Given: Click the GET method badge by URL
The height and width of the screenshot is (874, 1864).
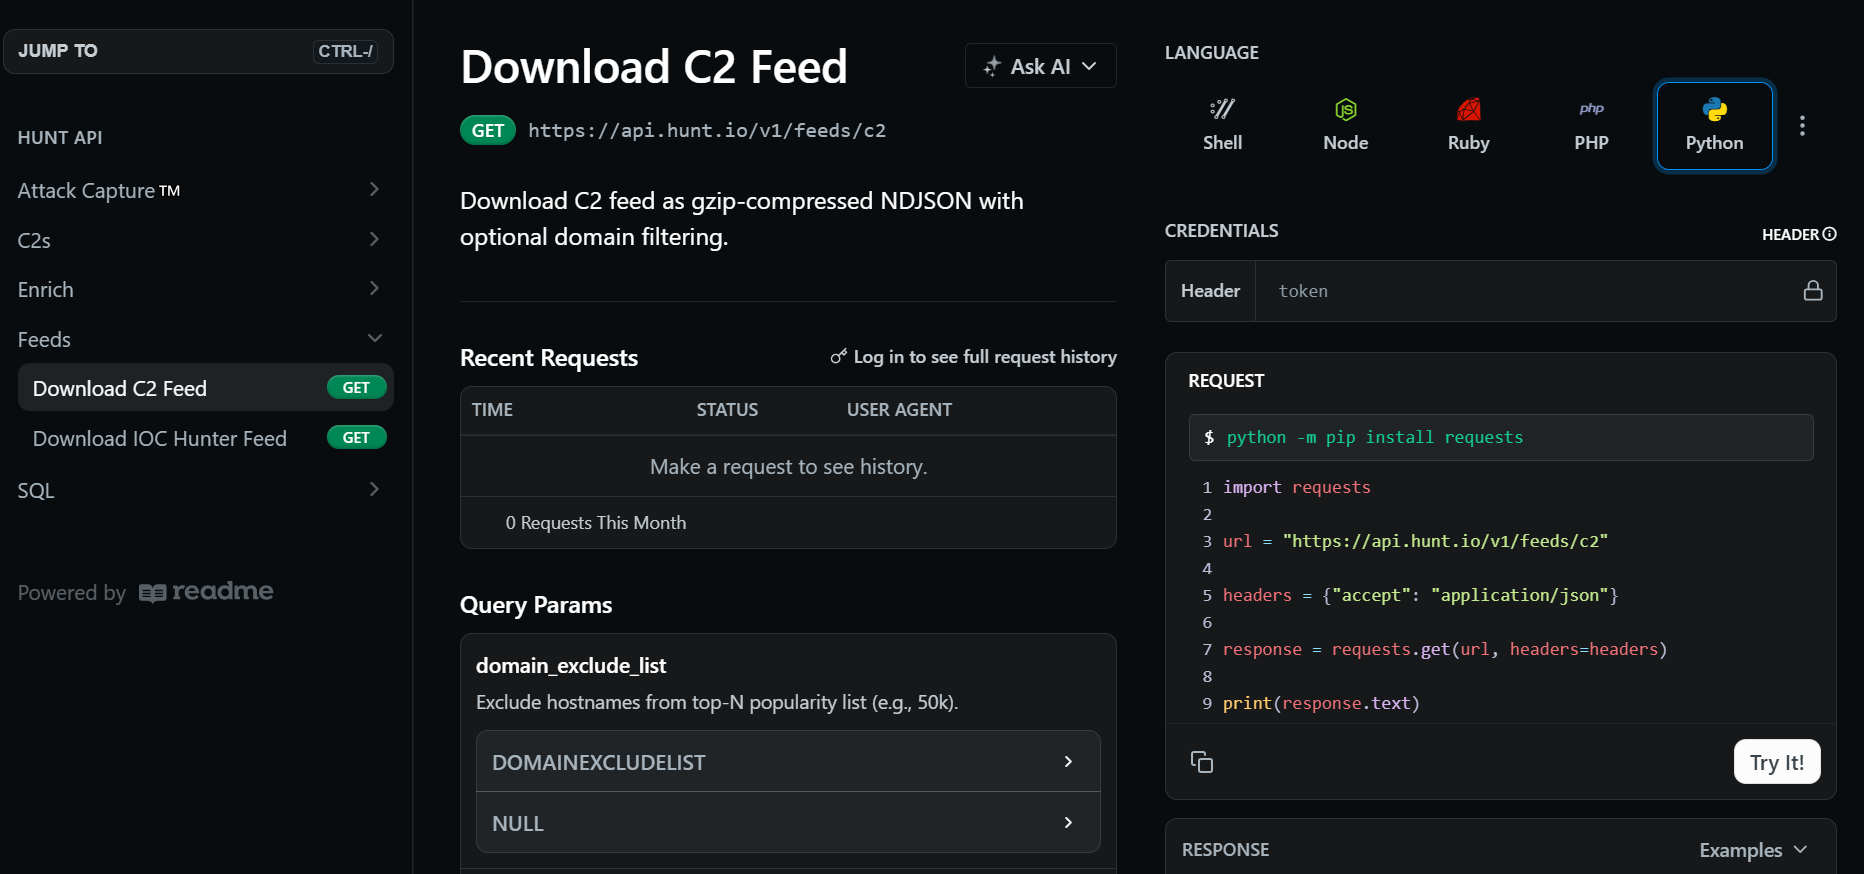Looking at the screenshot, I should click(488, 130).
